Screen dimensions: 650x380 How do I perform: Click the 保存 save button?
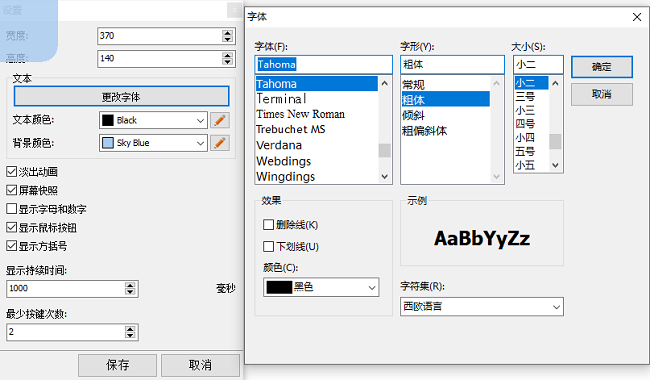[x=117, y=365]
